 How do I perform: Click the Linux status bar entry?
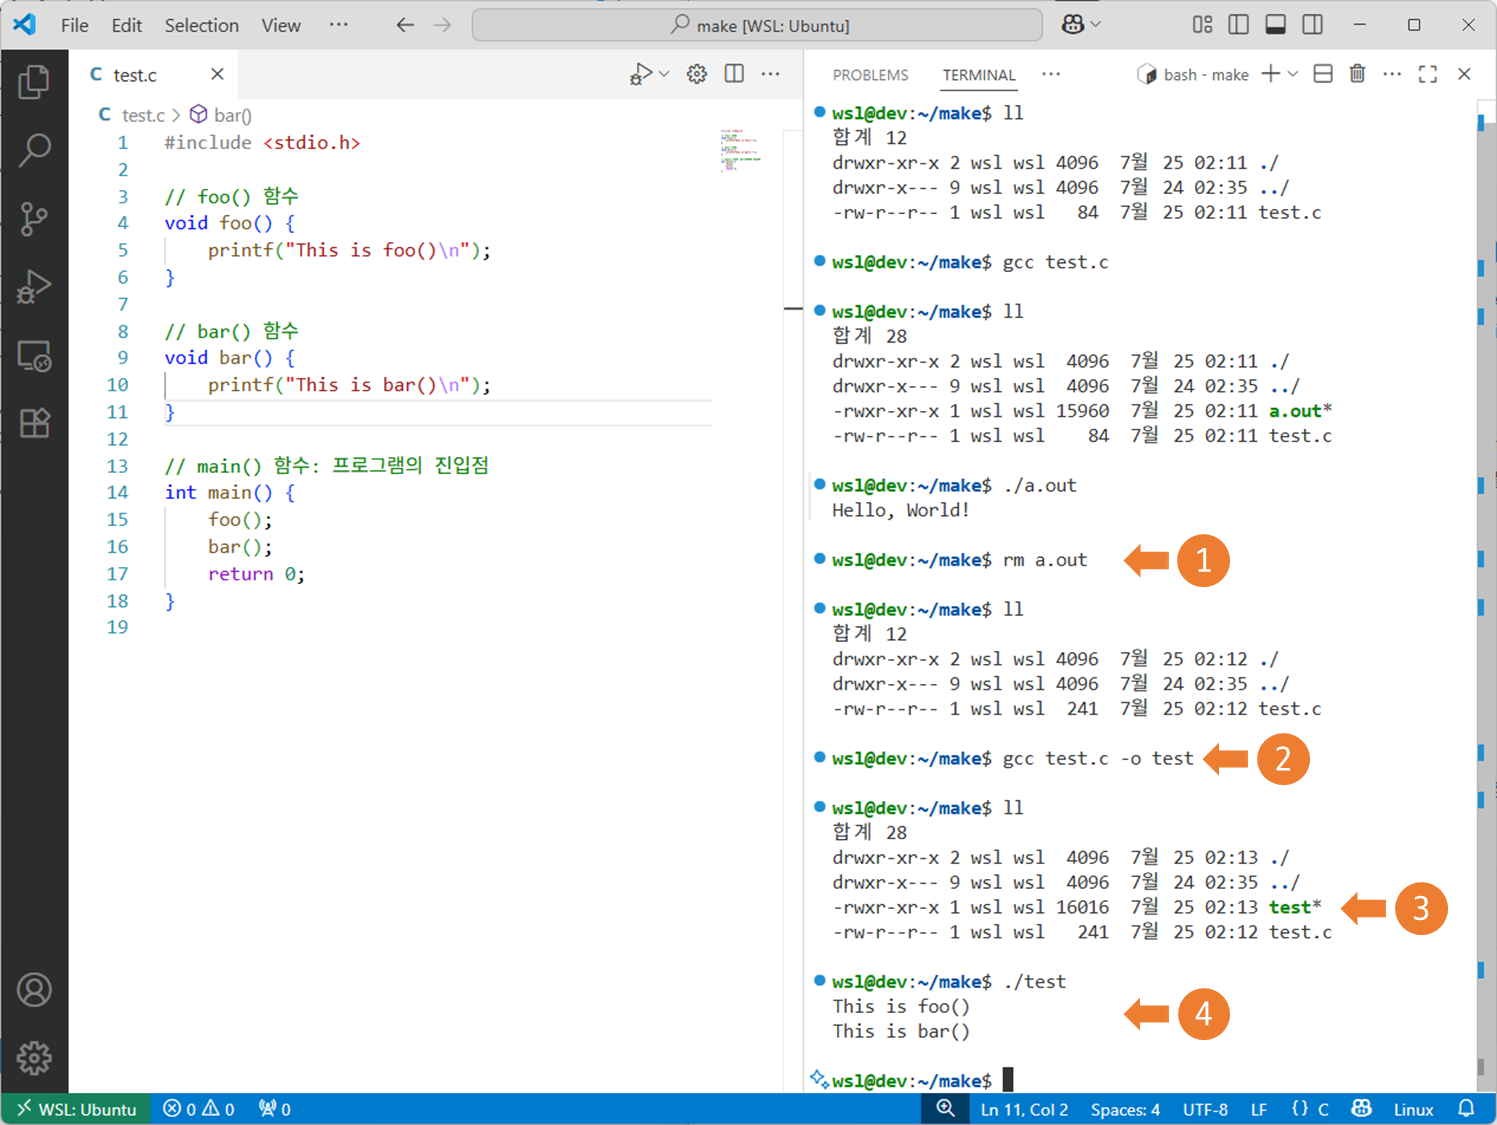(1413, 1109)
